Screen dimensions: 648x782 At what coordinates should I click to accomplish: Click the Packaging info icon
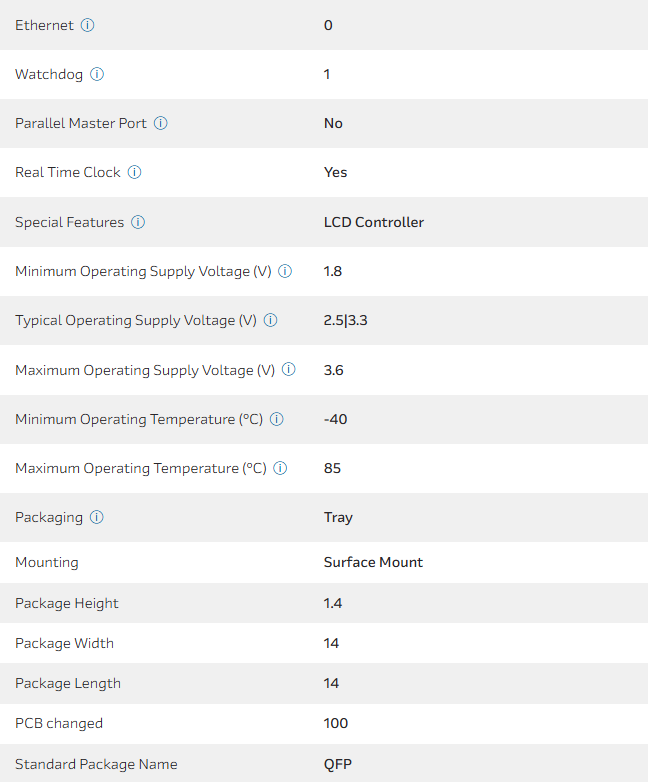point(97,517)
